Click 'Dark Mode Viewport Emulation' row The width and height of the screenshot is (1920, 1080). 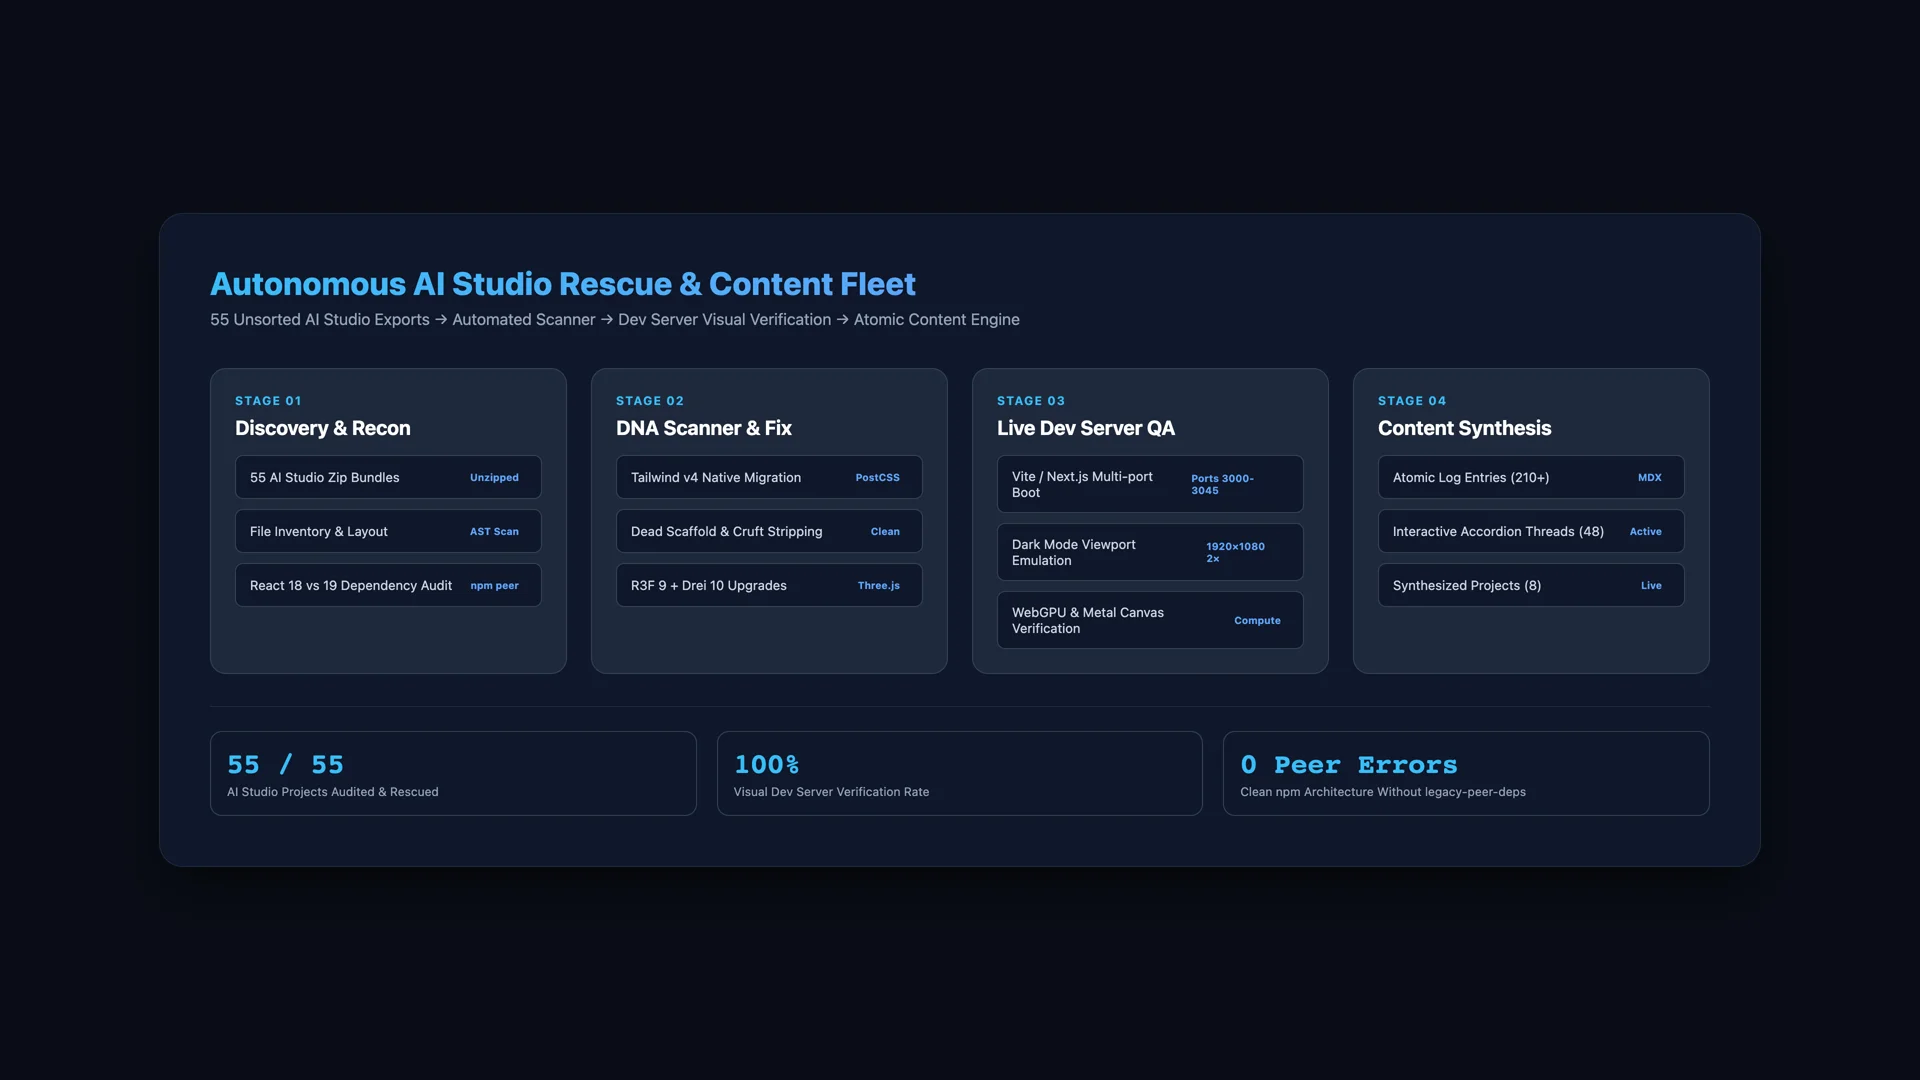coord(1150,552)
